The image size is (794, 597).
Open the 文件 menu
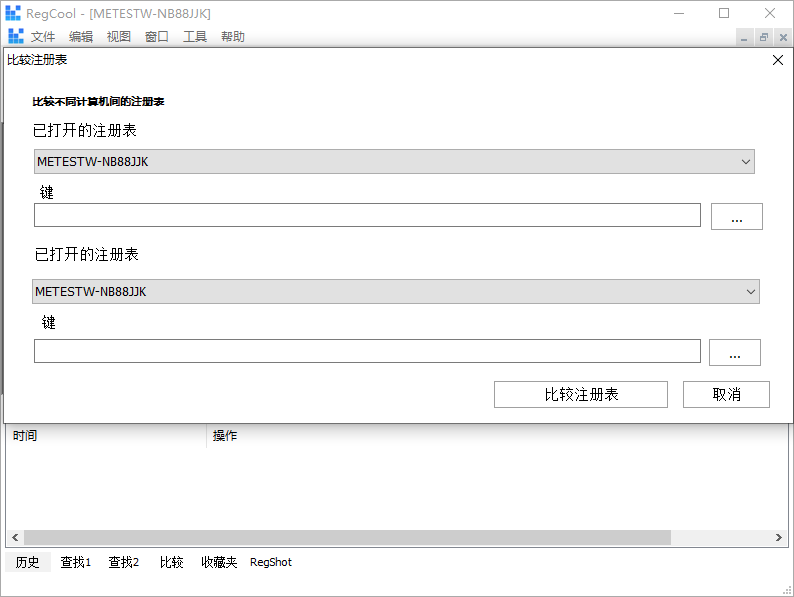coord(43,36)
